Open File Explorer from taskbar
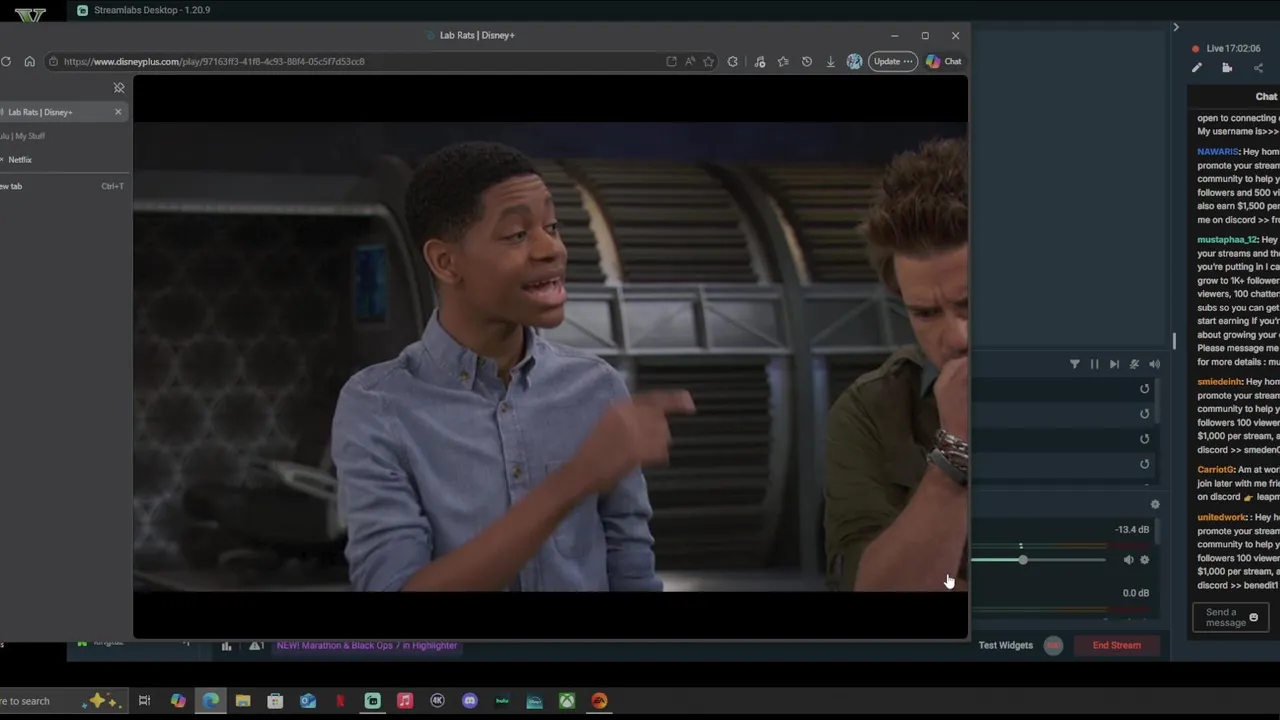 pos(243,701)
